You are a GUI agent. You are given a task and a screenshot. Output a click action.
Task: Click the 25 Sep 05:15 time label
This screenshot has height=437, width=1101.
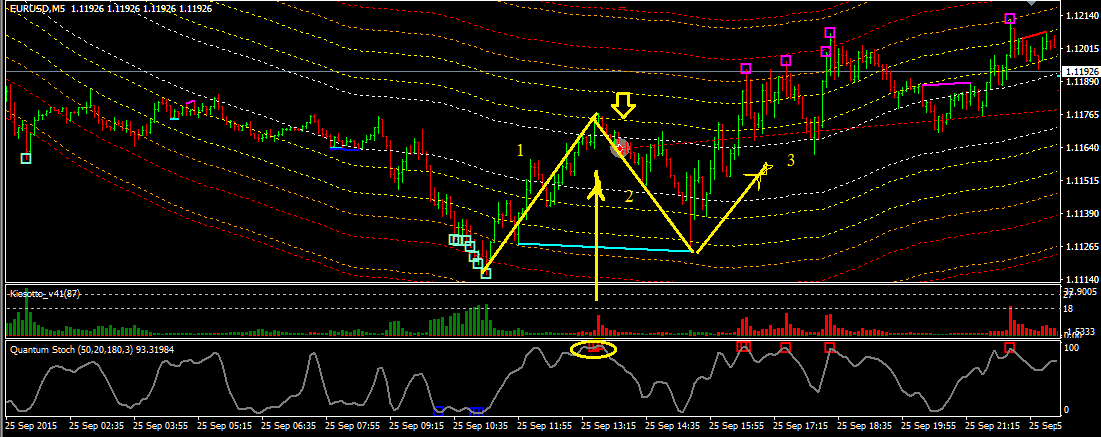(223, 426)
